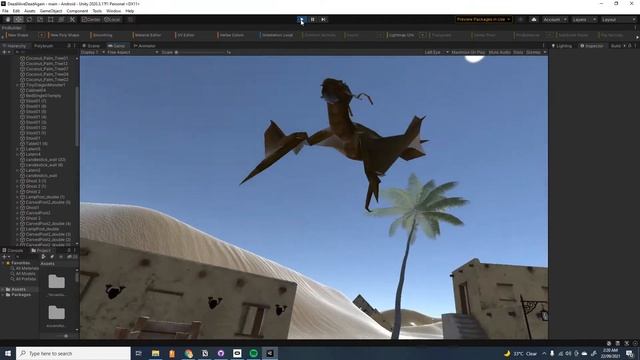Click the Pause button

tap(312, 20)
